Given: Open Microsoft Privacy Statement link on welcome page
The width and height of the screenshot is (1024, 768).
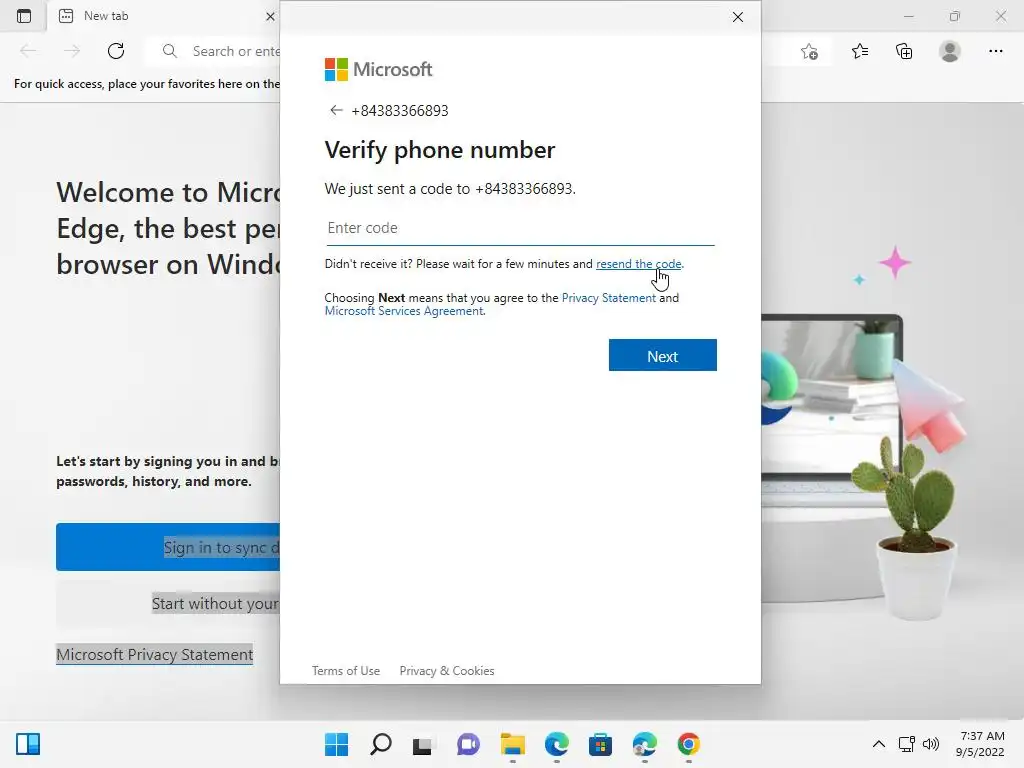Looking at the screenshot, I should click(155, 654).
